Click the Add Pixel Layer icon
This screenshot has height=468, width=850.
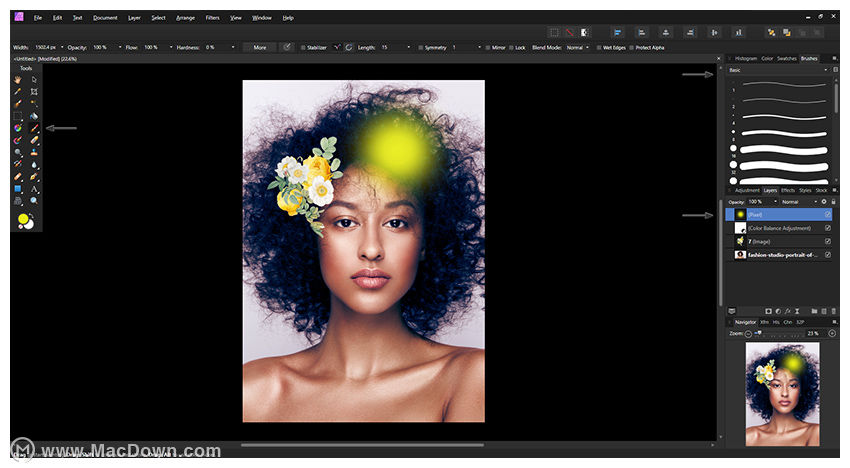[824, 311]
